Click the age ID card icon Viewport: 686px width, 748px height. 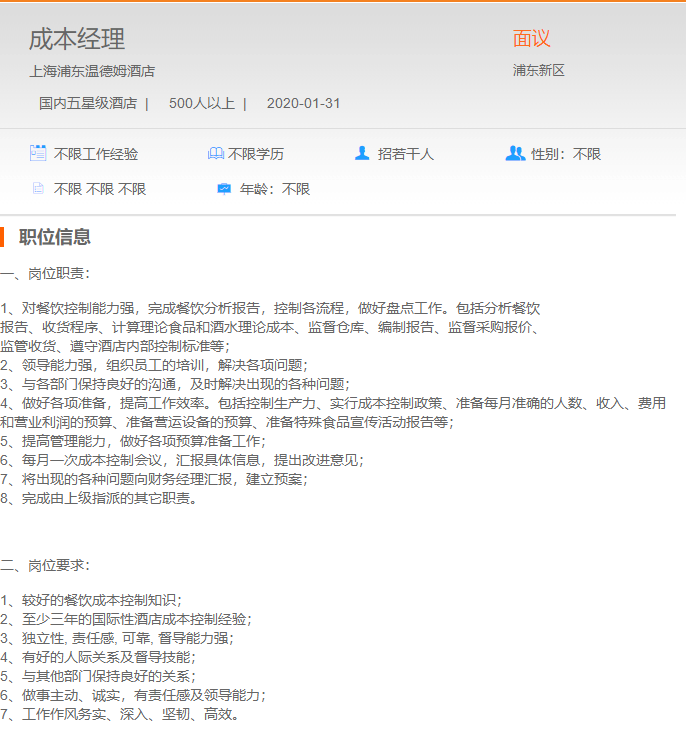(x=224, y=188)
